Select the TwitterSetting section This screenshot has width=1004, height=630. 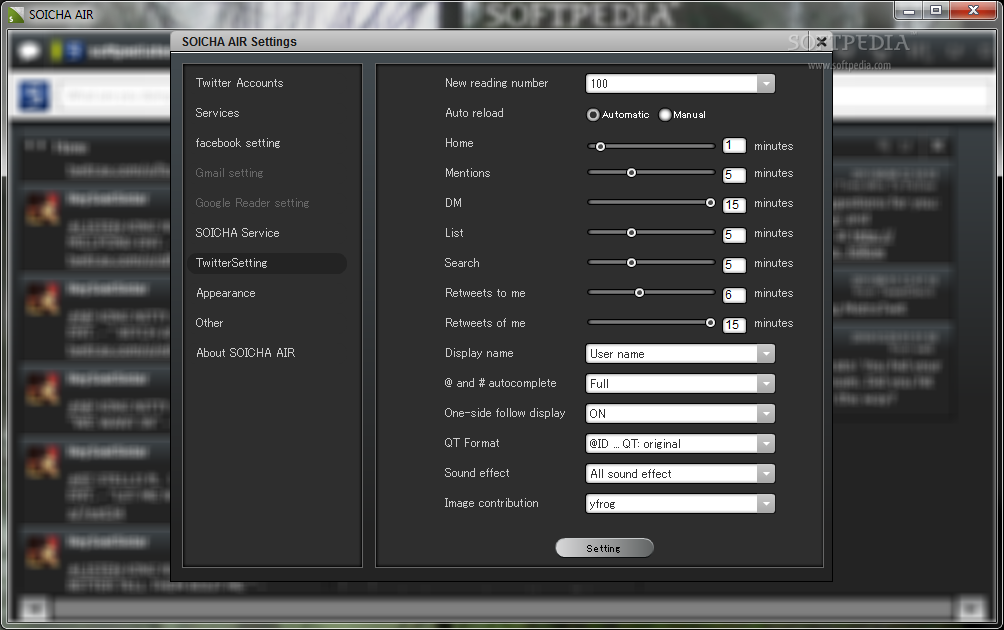(x=267, y=262)
